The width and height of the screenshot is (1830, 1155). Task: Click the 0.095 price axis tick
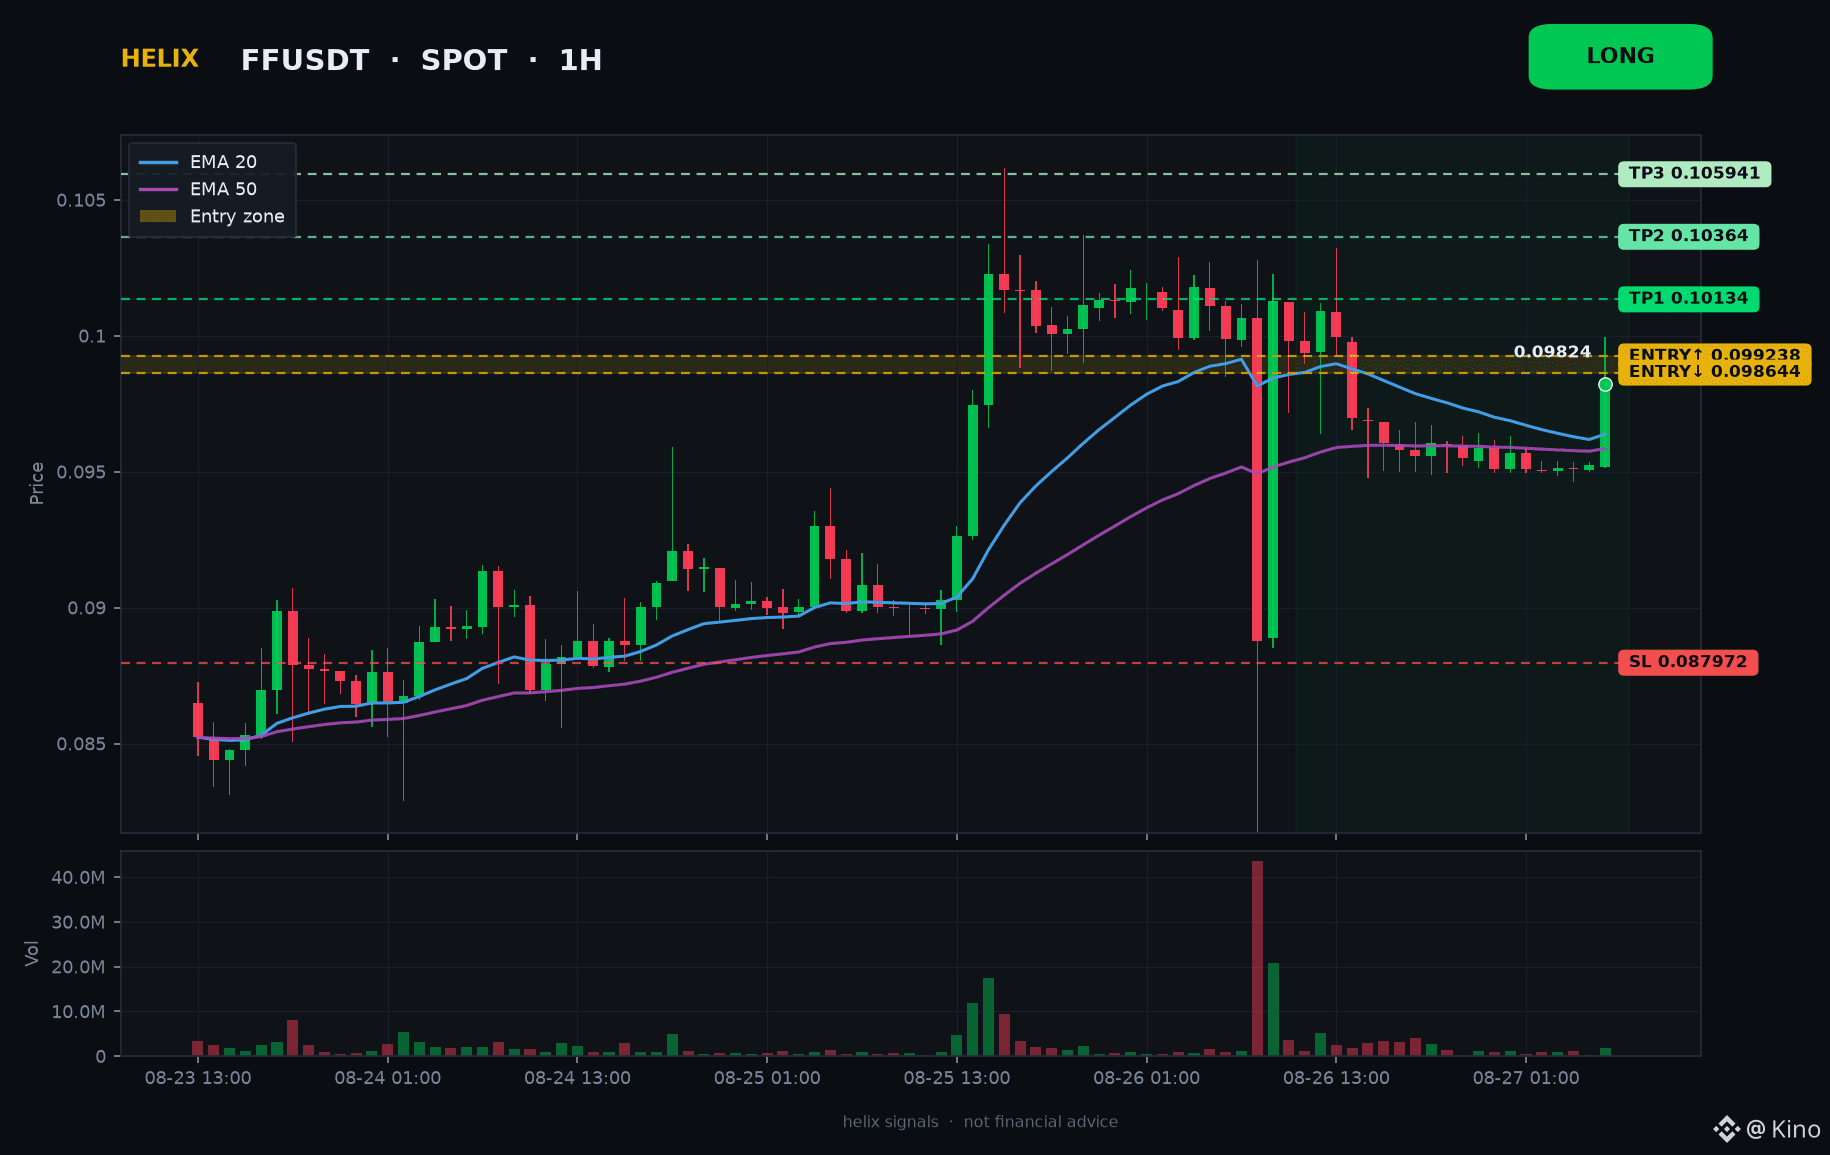click(81, 472)
